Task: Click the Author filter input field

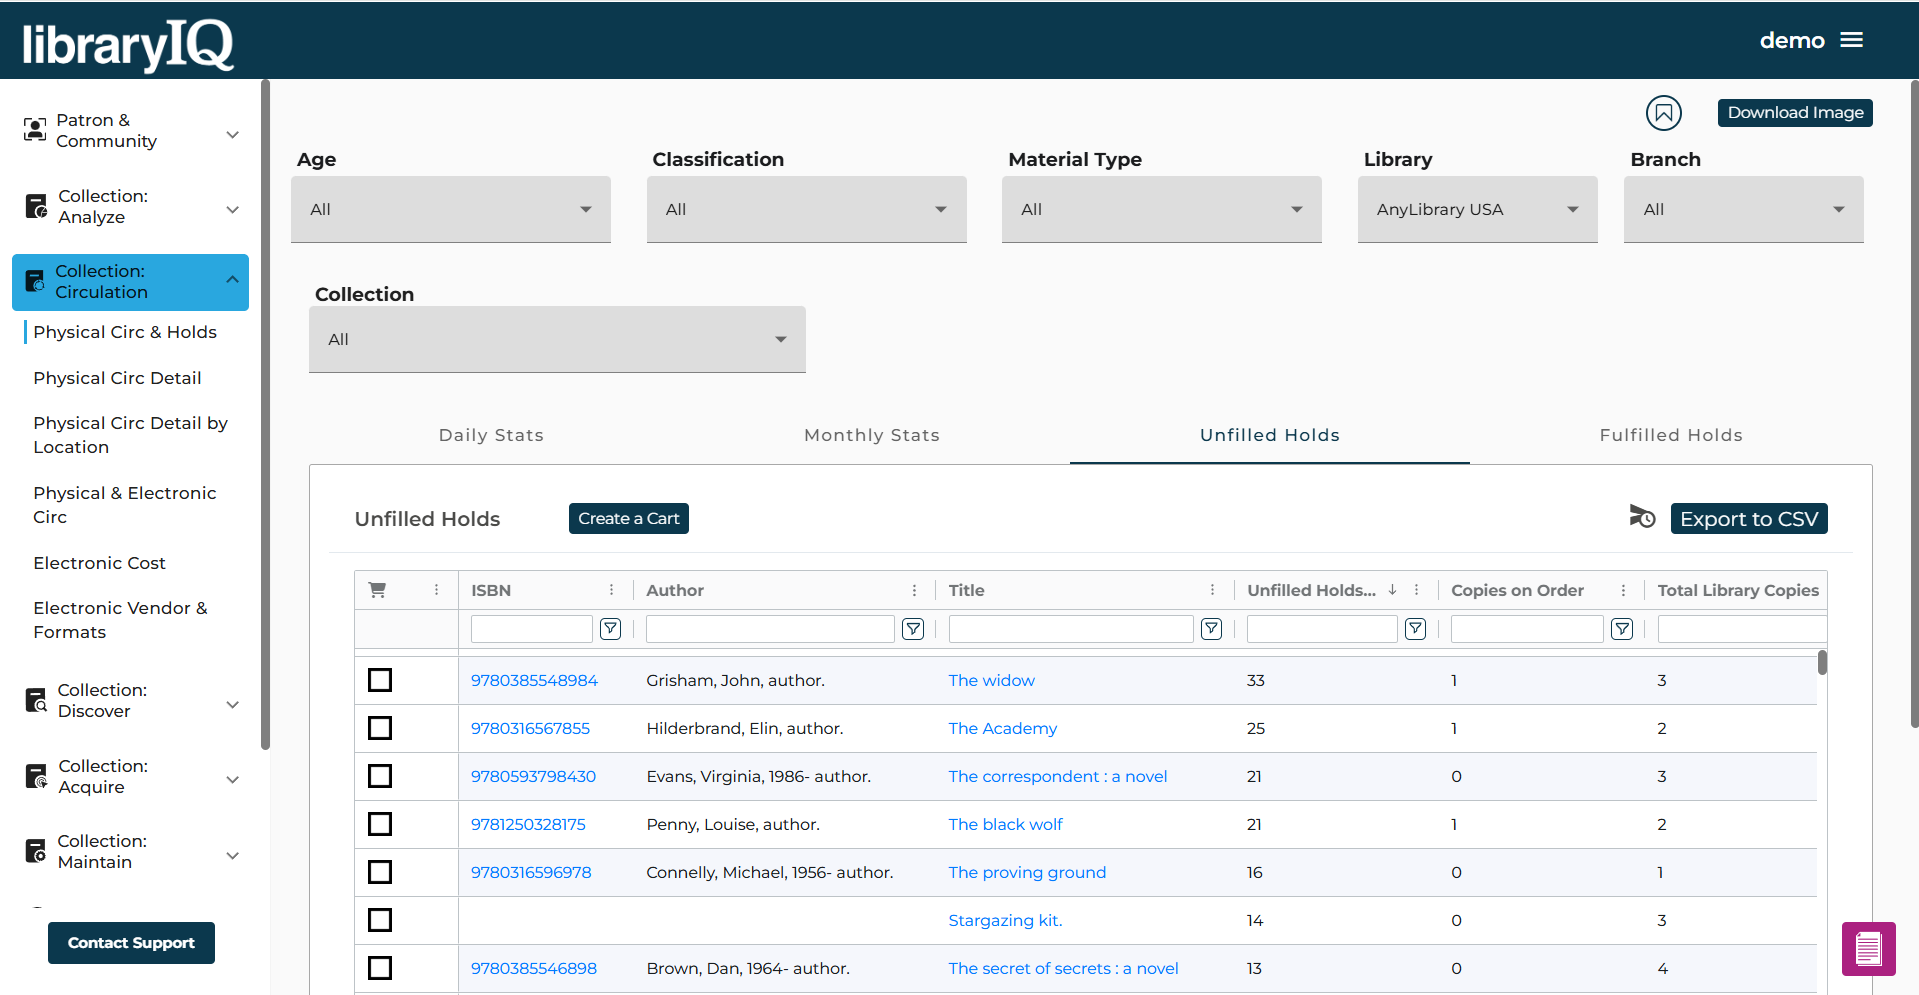Action: 770,629
